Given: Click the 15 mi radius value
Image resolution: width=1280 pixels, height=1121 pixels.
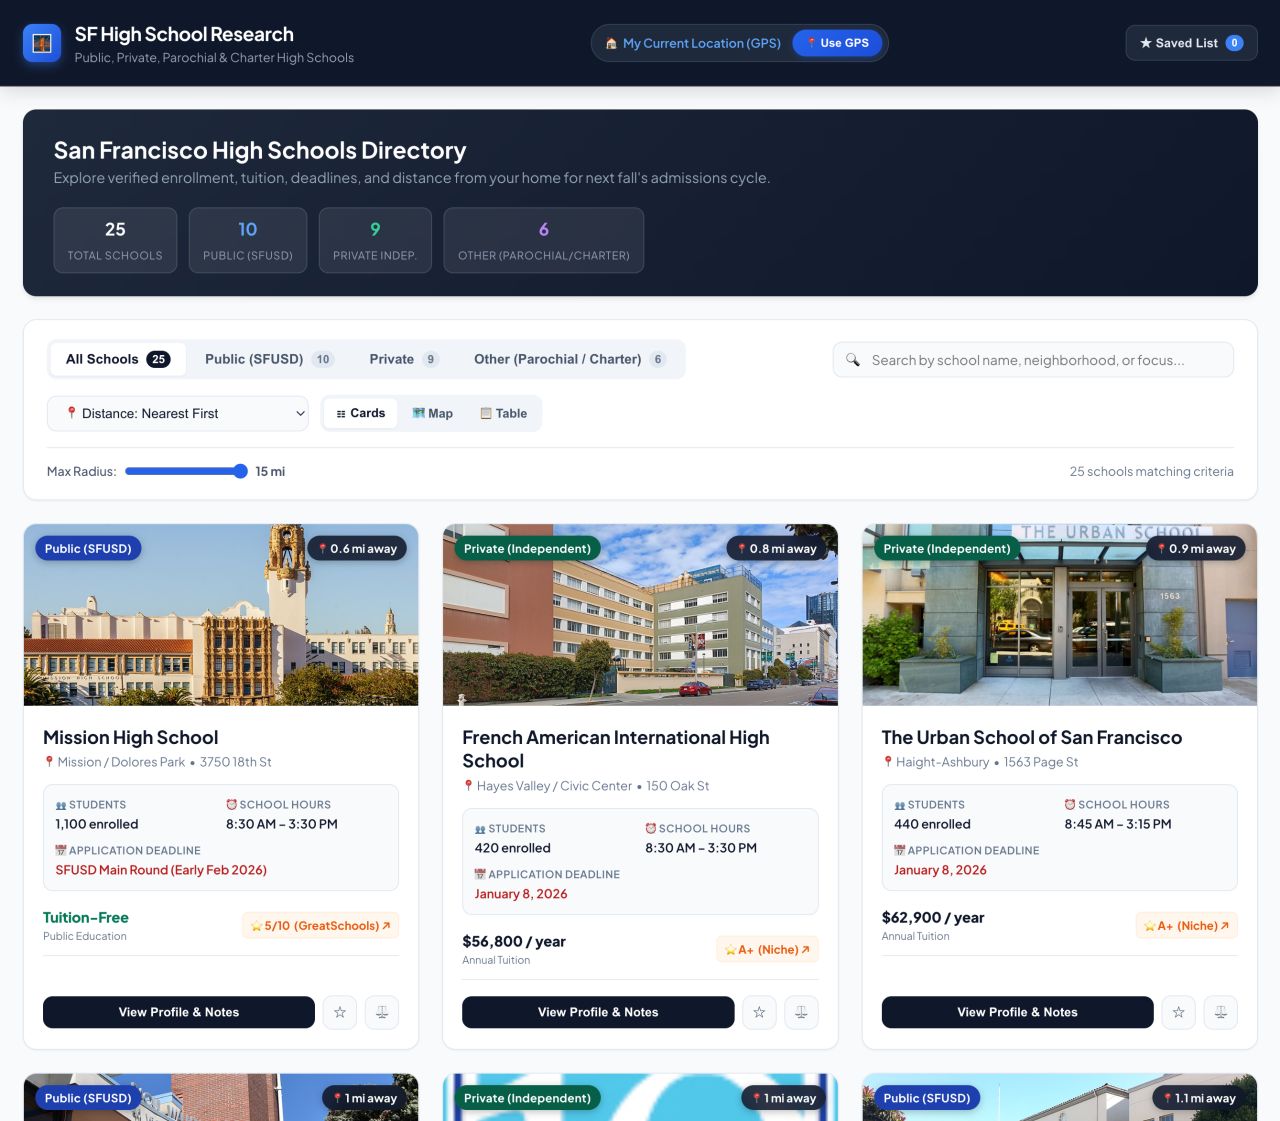Looking at the screenshot, I should pos(270,472).
